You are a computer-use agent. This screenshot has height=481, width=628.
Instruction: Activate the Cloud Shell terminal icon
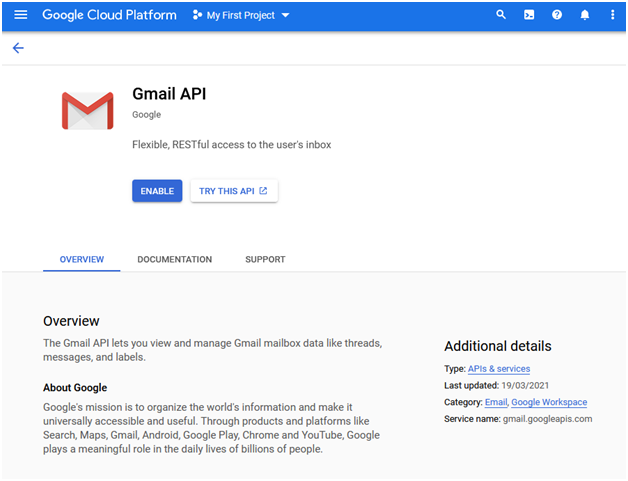(529, 15)
